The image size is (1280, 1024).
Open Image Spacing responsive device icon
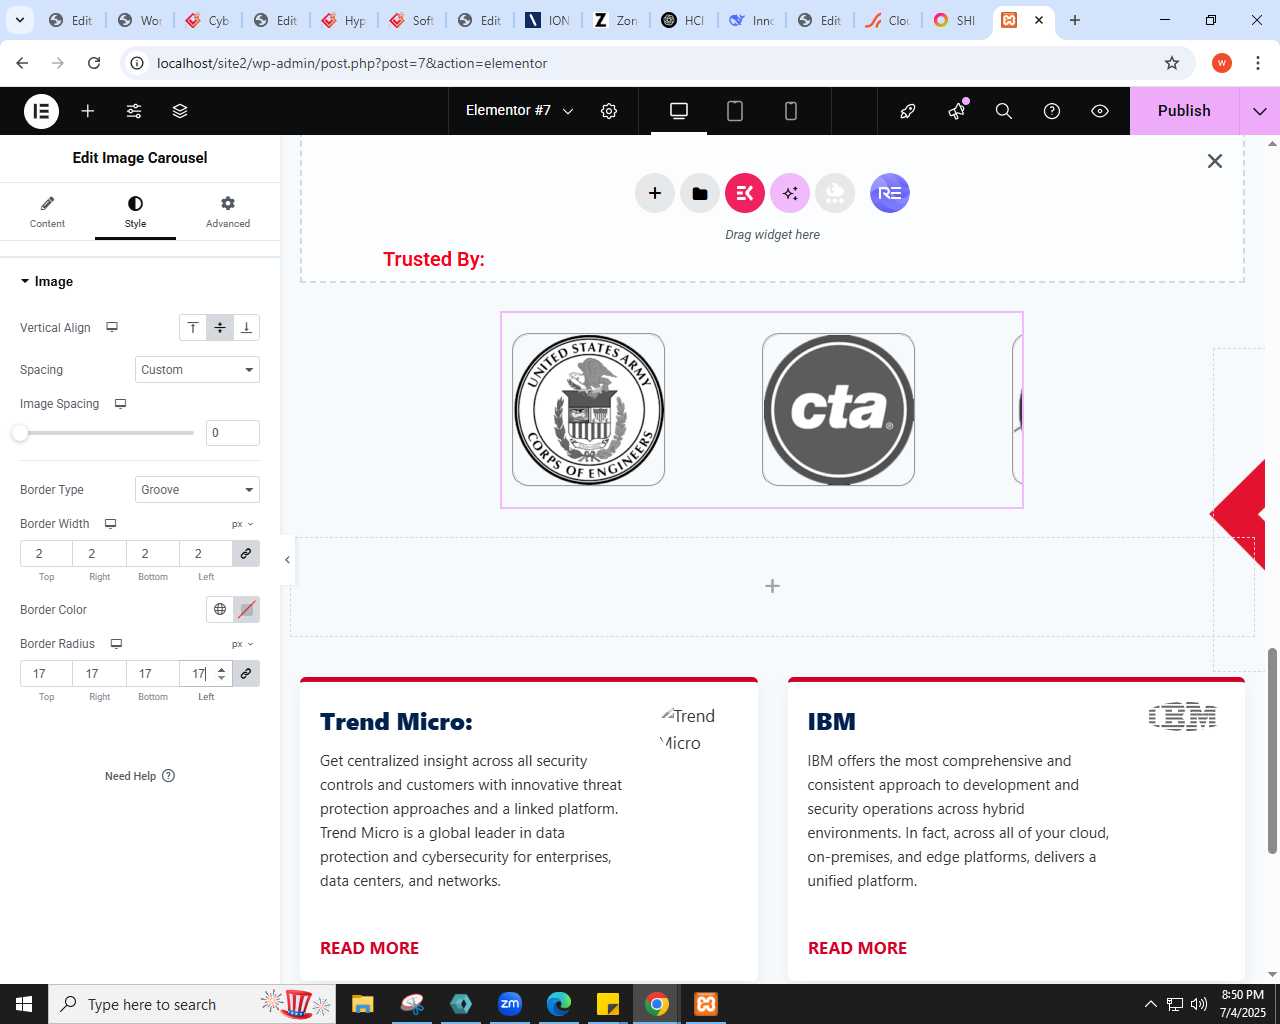click(120, 404)
